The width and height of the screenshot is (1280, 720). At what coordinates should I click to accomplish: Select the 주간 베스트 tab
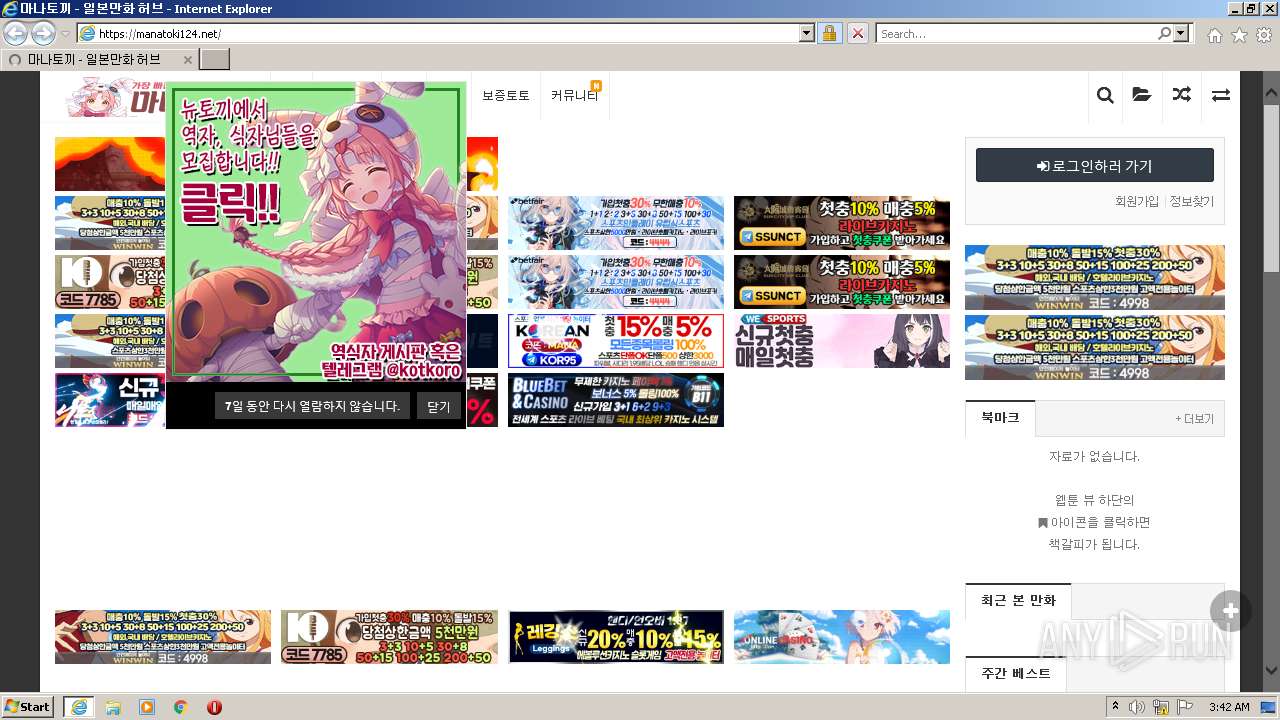[x=1016, y=673]
